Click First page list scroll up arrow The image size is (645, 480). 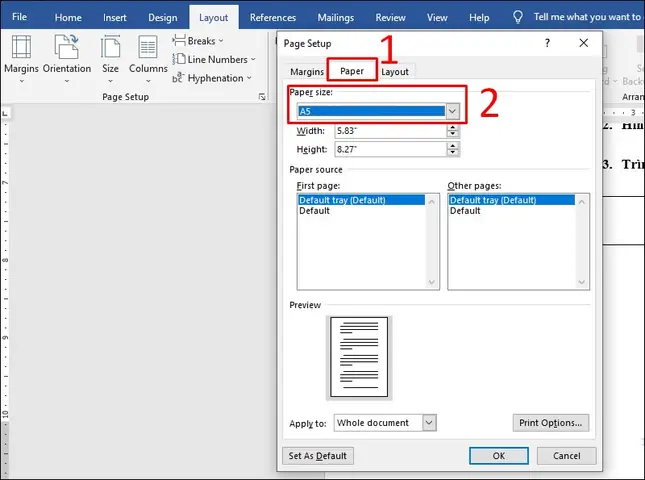pos(432,202)
